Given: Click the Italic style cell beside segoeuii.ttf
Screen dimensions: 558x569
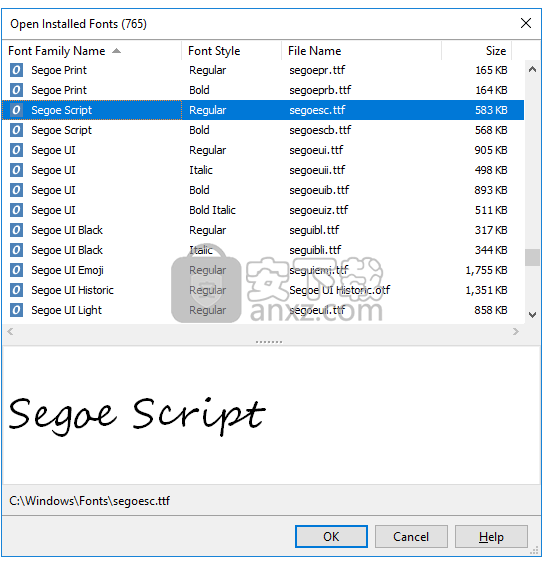Looking at the screenshot, I should [x=201, y=170].
